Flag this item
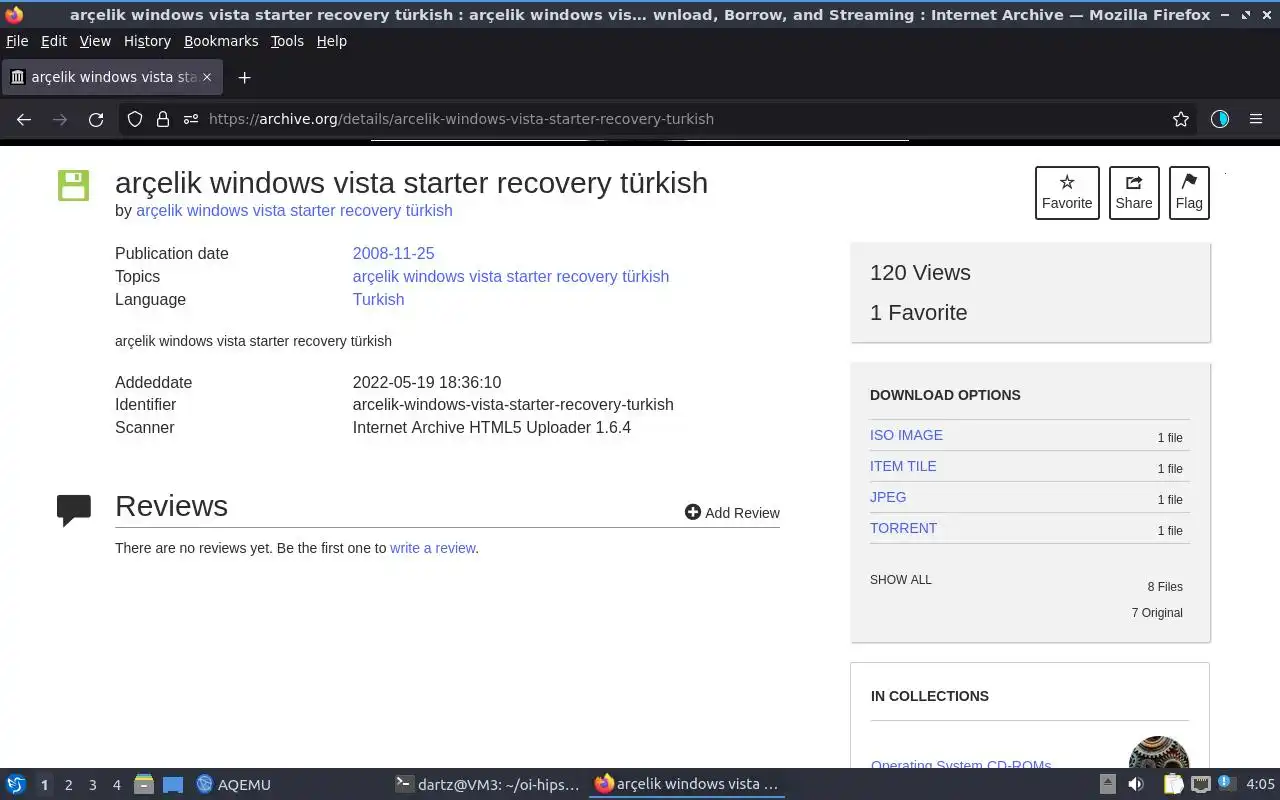The height and width of the screenshot is (800, 1280). click(1189, 192)
